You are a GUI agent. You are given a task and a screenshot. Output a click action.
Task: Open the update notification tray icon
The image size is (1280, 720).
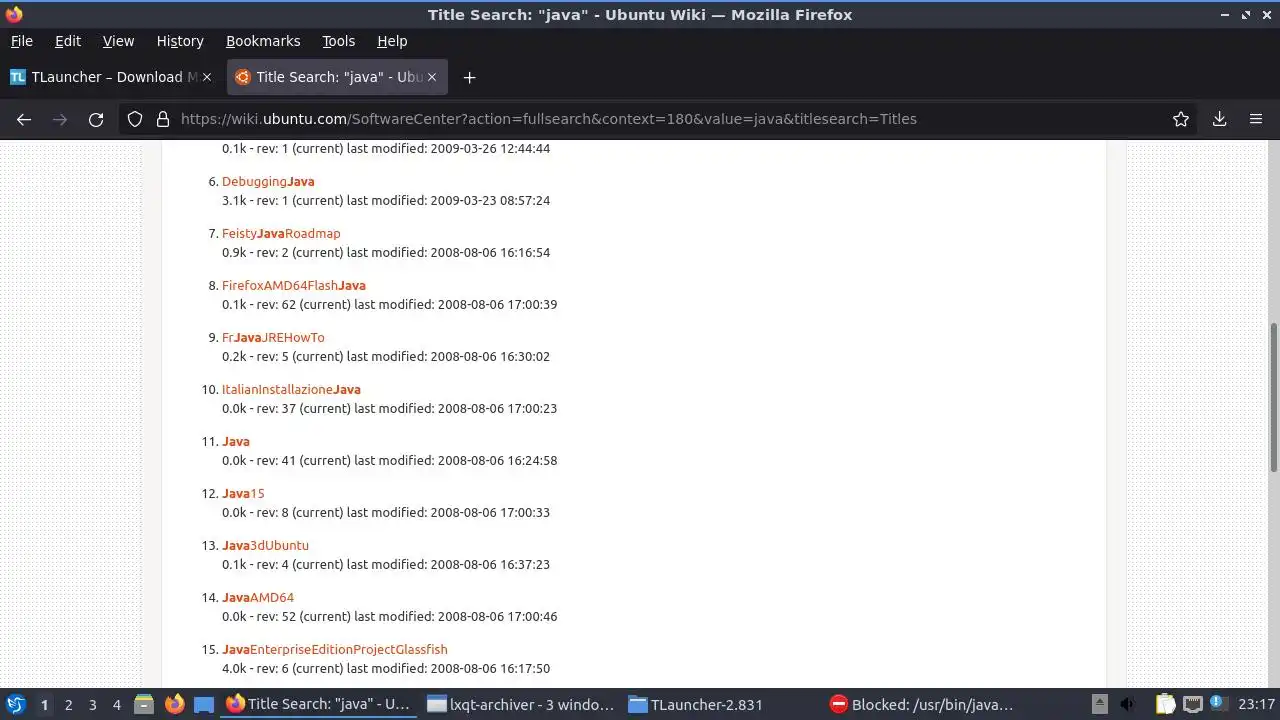(x=1218, y=704)
